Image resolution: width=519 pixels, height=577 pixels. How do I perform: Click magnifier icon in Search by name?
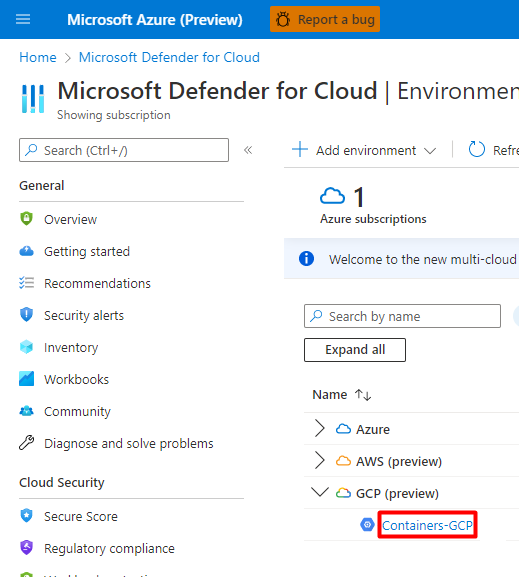tap(316, 315)
